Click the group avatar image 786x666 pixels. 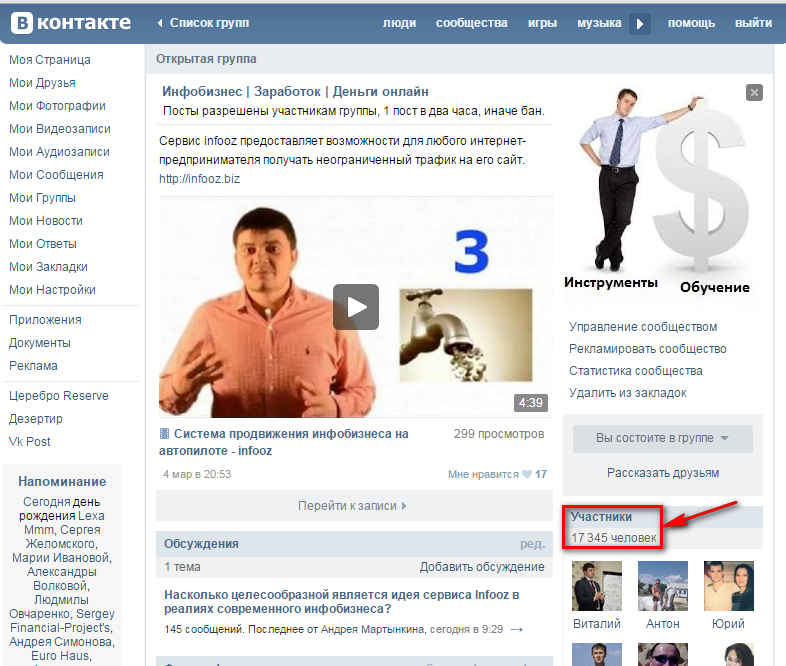(x=663, y=193)
